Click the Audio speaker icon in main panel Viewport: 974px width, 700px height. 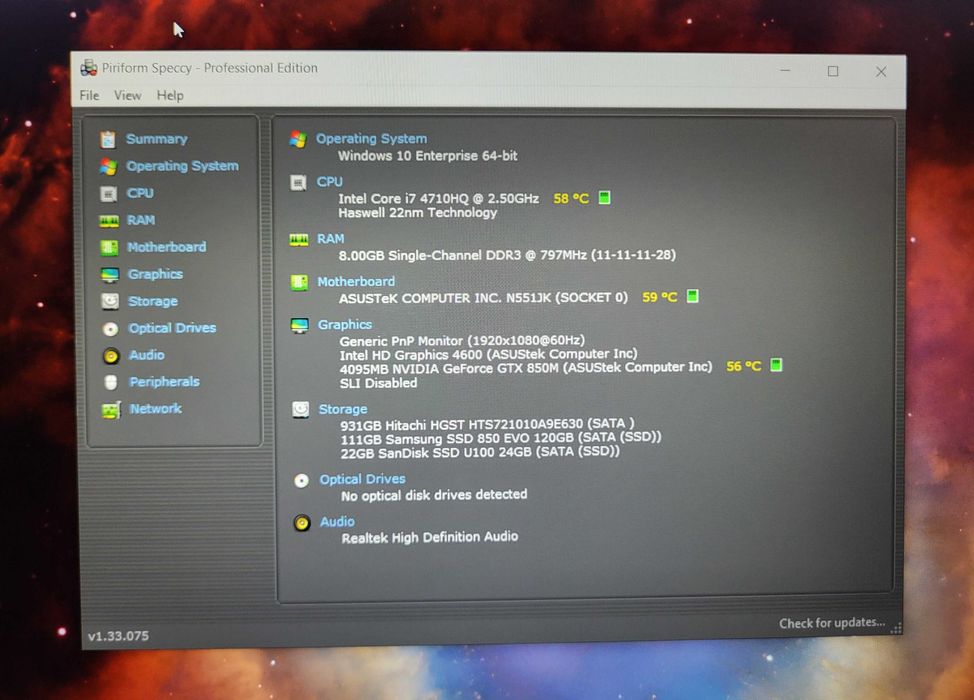[302, 523]
